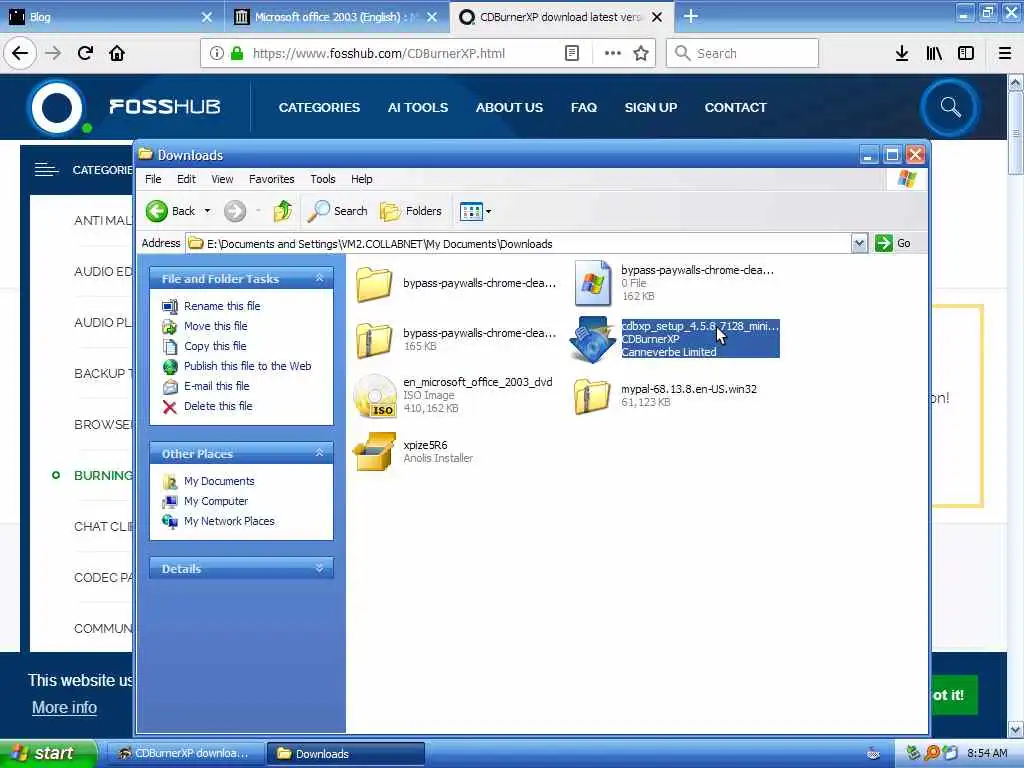Open the Back button history dropdown arrow
This screenshot has height=768, width=1024.
[207, 211]
